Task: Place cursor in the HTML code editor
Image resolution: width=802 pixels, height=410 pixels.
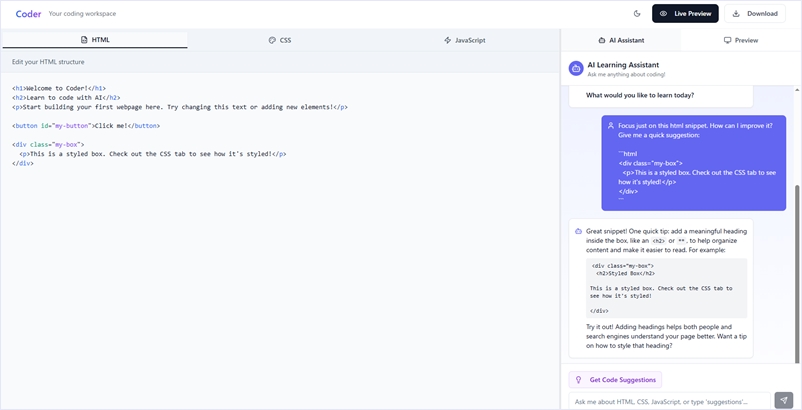Action: [280, 250]
